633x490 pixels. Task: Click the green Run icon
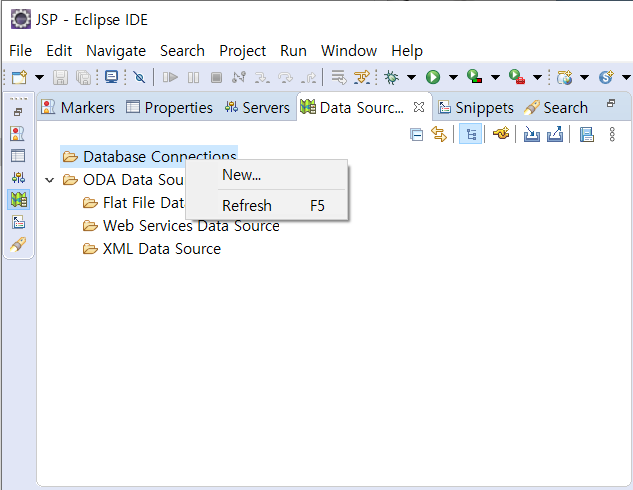pos(433,77)
